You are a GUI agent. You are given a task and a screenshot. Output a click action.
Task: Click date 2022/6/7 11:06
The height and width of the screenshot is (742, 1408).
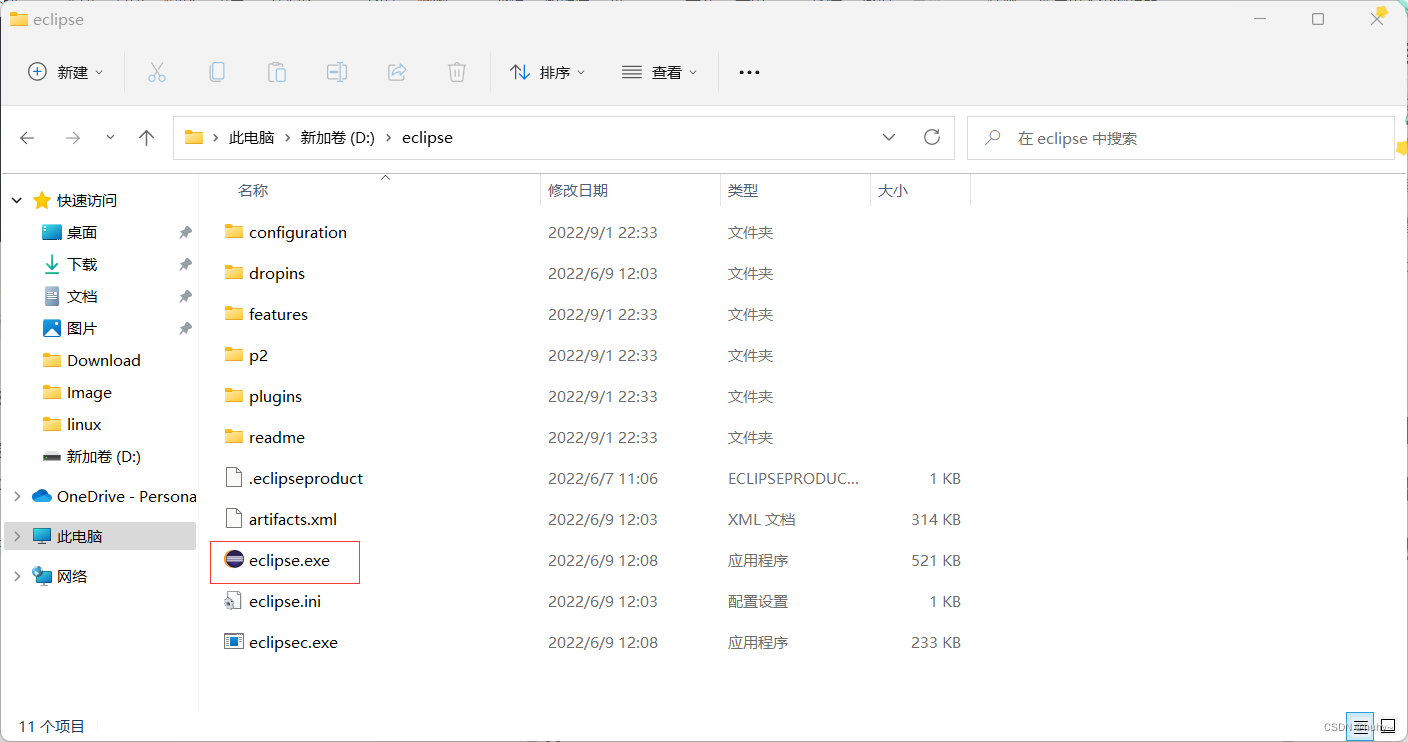[603, 478]
